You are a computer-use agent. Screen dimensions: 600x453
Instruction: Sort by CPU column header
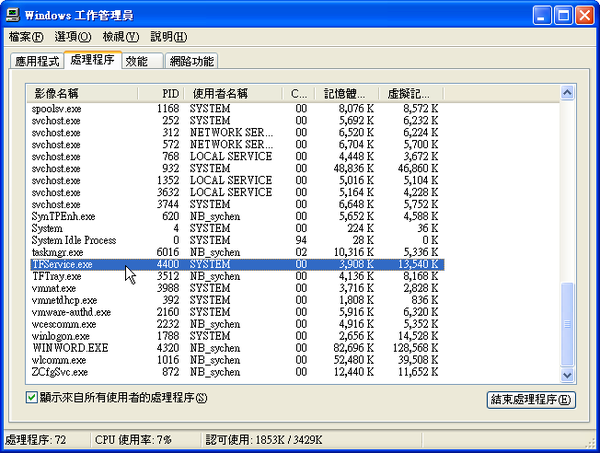pos(298,93)
